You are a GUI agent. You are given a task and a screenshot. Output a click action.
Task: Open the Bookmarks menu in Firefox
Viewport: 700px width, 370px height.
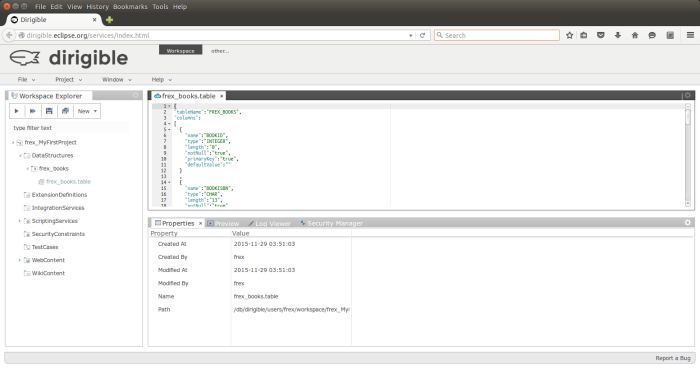(x=130, y=7)
